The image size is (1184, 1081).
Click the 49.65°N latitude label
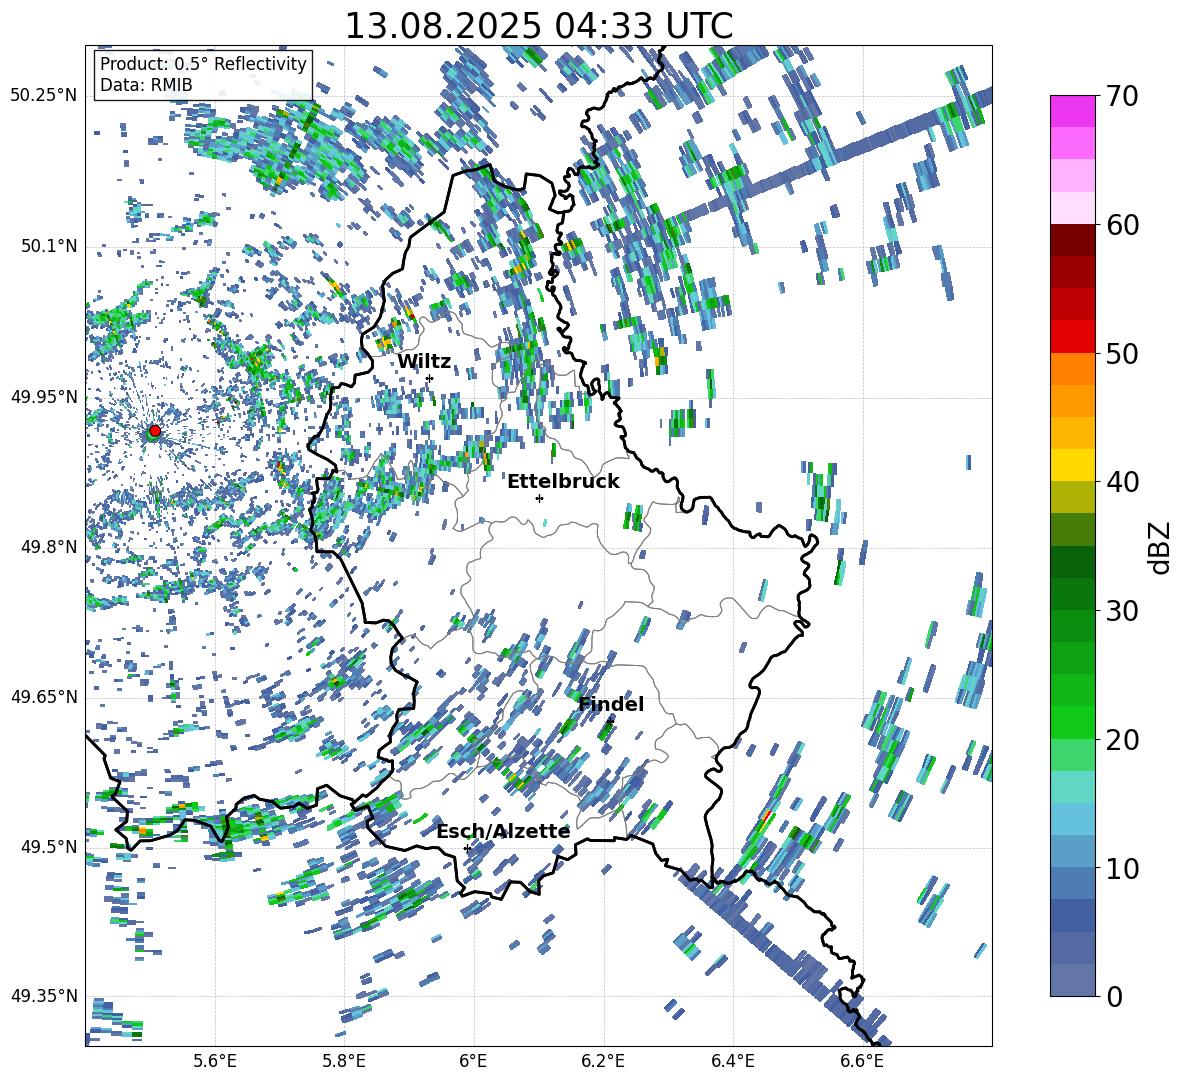(44, 696)
